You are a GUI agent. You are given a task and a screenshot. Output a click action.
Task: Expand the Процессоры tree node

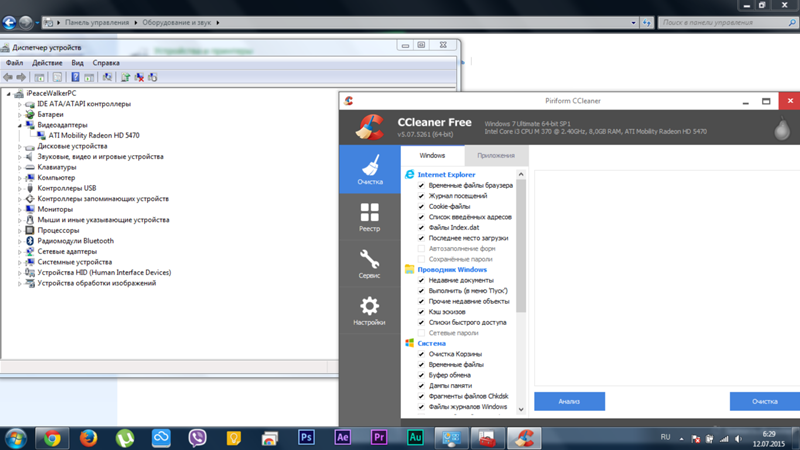20,231
